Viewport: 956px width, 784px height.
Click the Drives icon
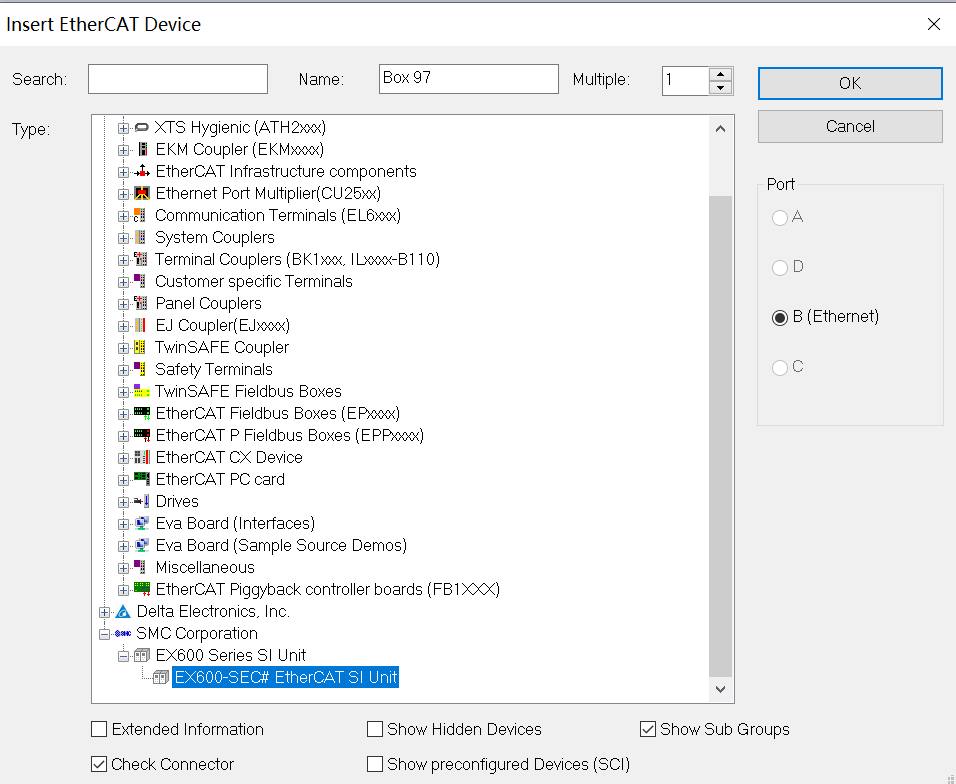pos(142,501)
